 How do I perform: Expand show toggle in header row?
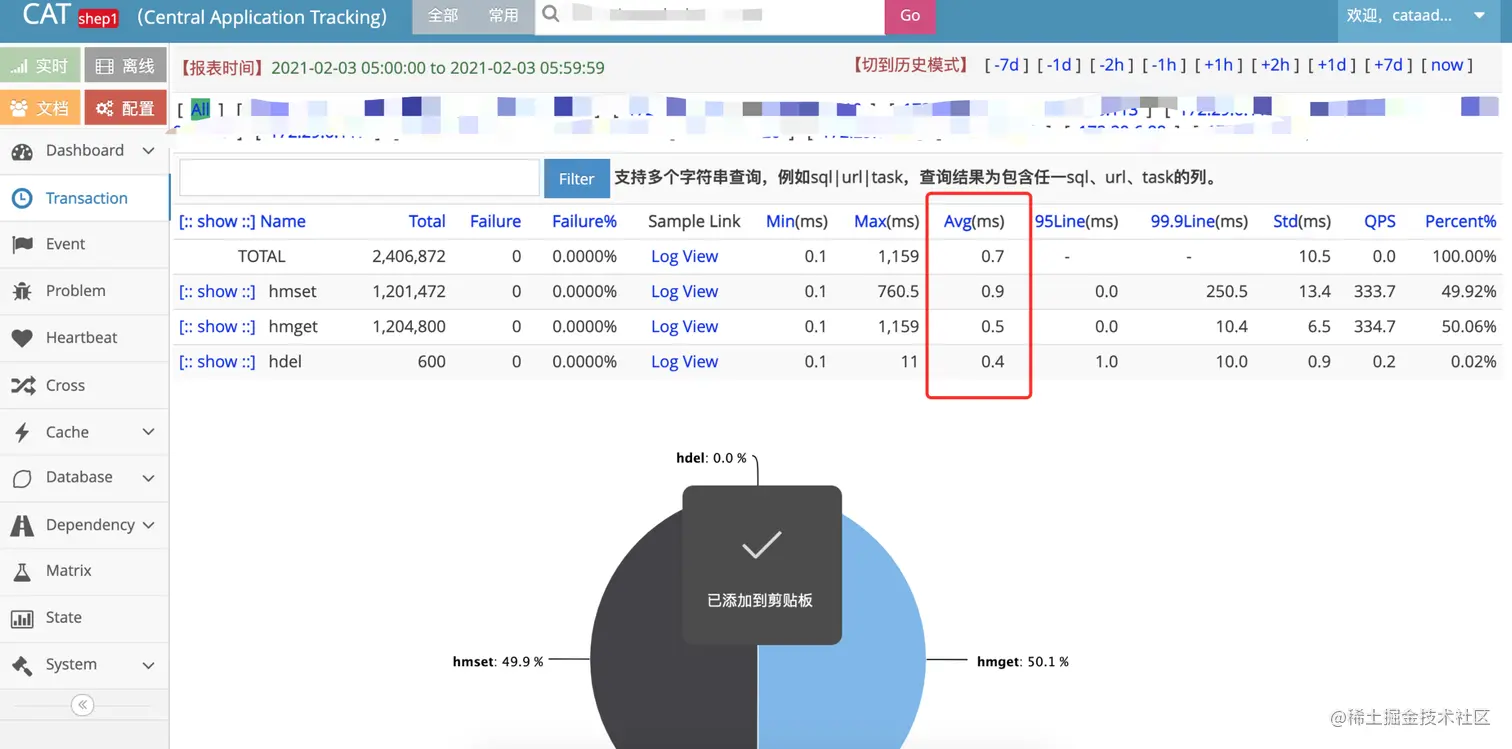point(217,222)
